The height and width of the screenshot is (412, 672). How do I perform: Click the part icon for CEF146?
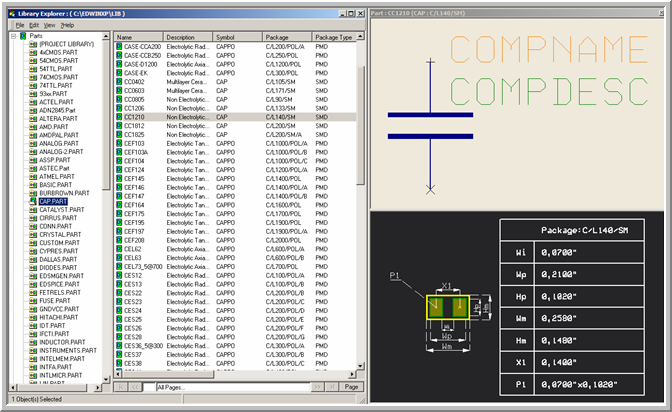[119, 187]
